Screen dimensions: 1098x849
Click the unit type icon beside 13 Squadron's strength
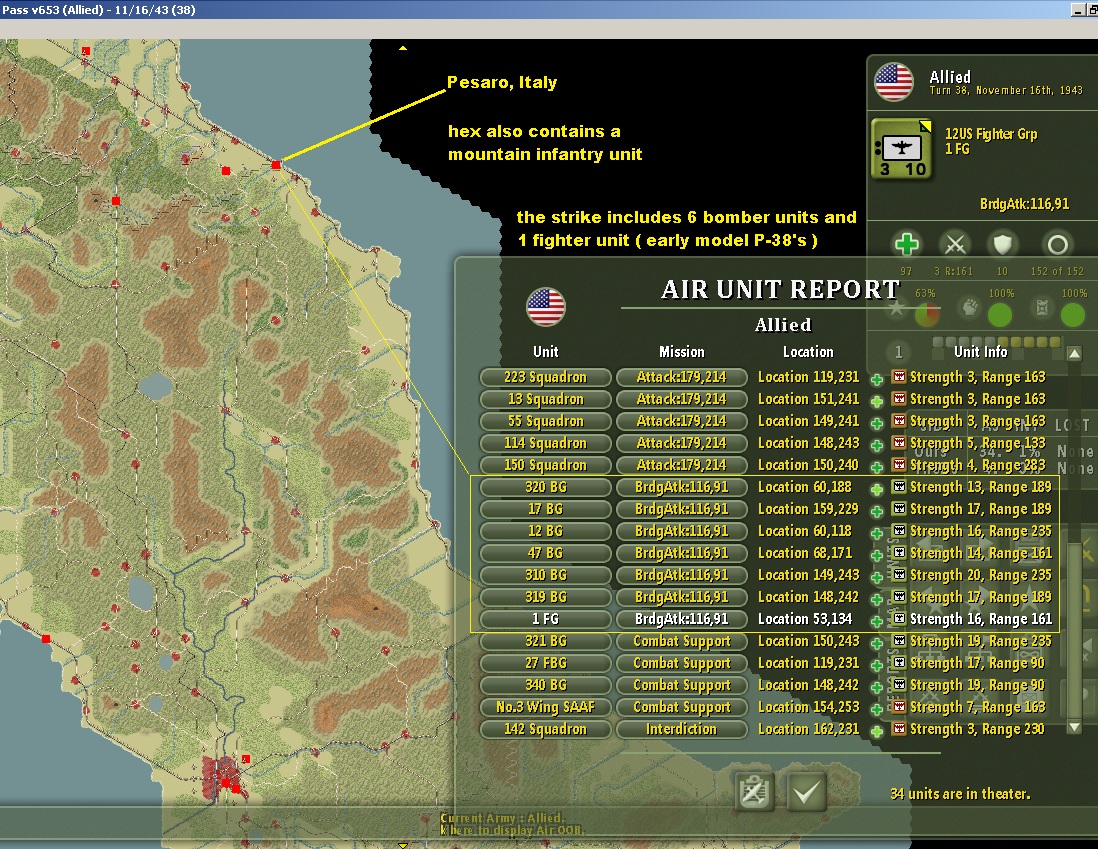899,399
